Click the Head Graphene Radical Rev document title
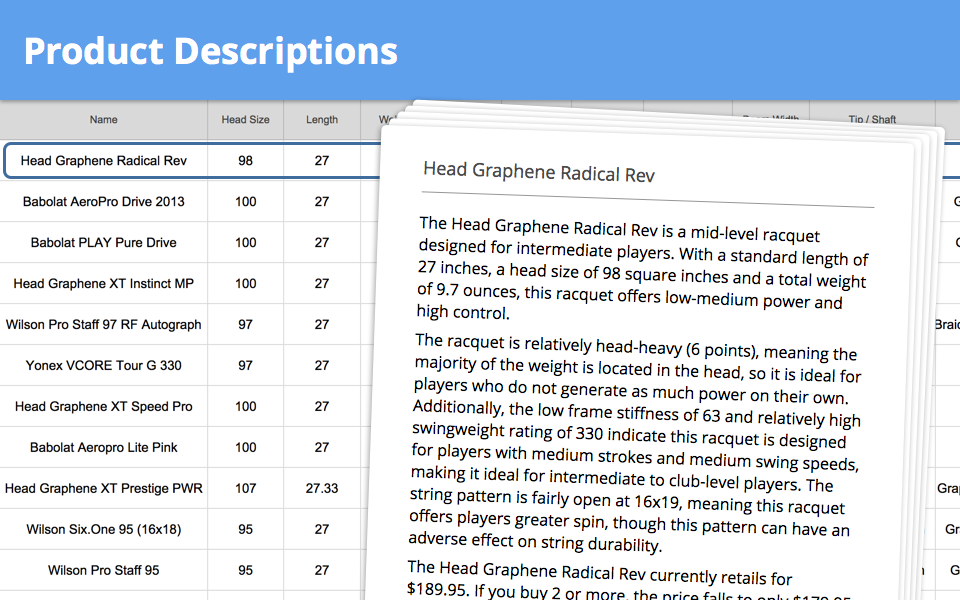The image size is (960, 600). click(x=539, y=172)
